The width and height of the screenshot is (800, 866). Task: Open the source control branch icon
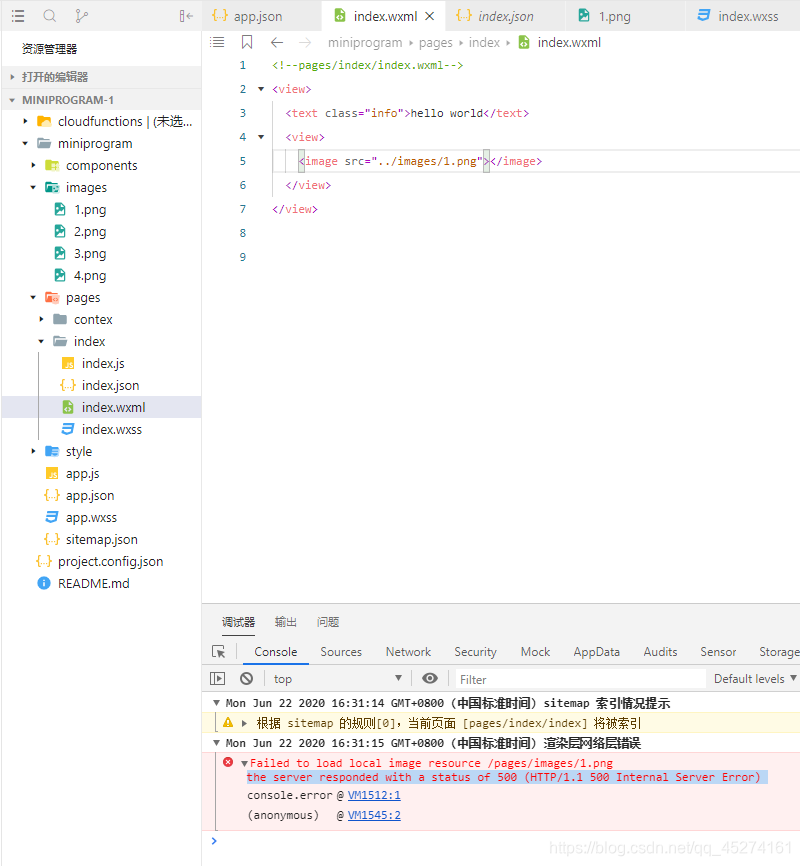tap(81, 16)
